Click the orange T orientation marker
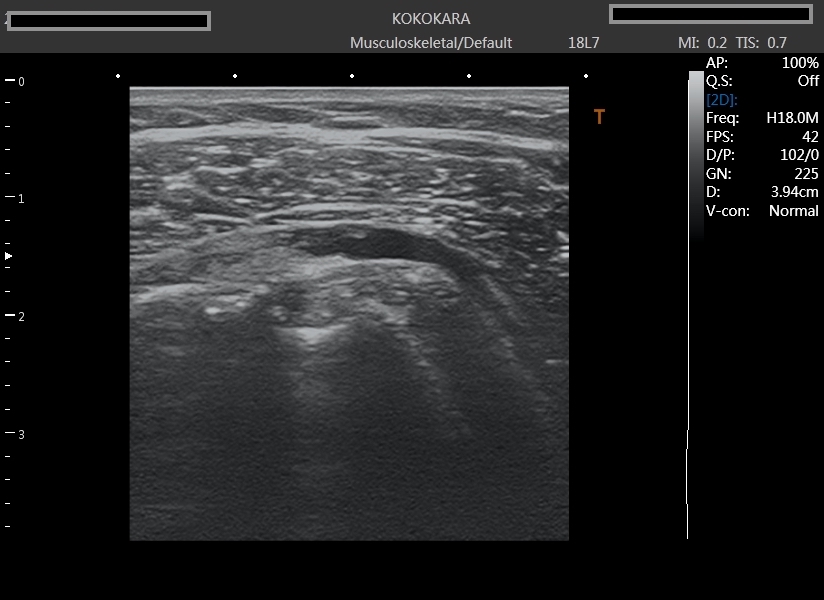The width and height of the screenshot is (824, 600). click(x=599, y=117)
